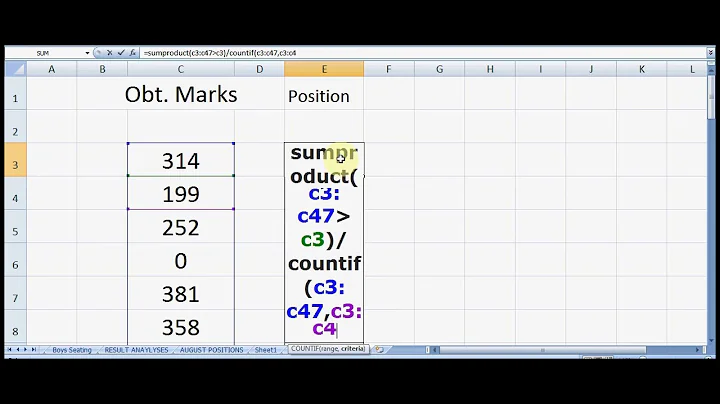Select column C header
This screenshot has height=404, width=720.
[181, 69]
